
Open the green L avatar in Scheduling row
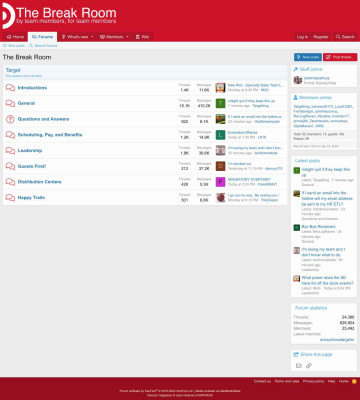click(220, 135)
